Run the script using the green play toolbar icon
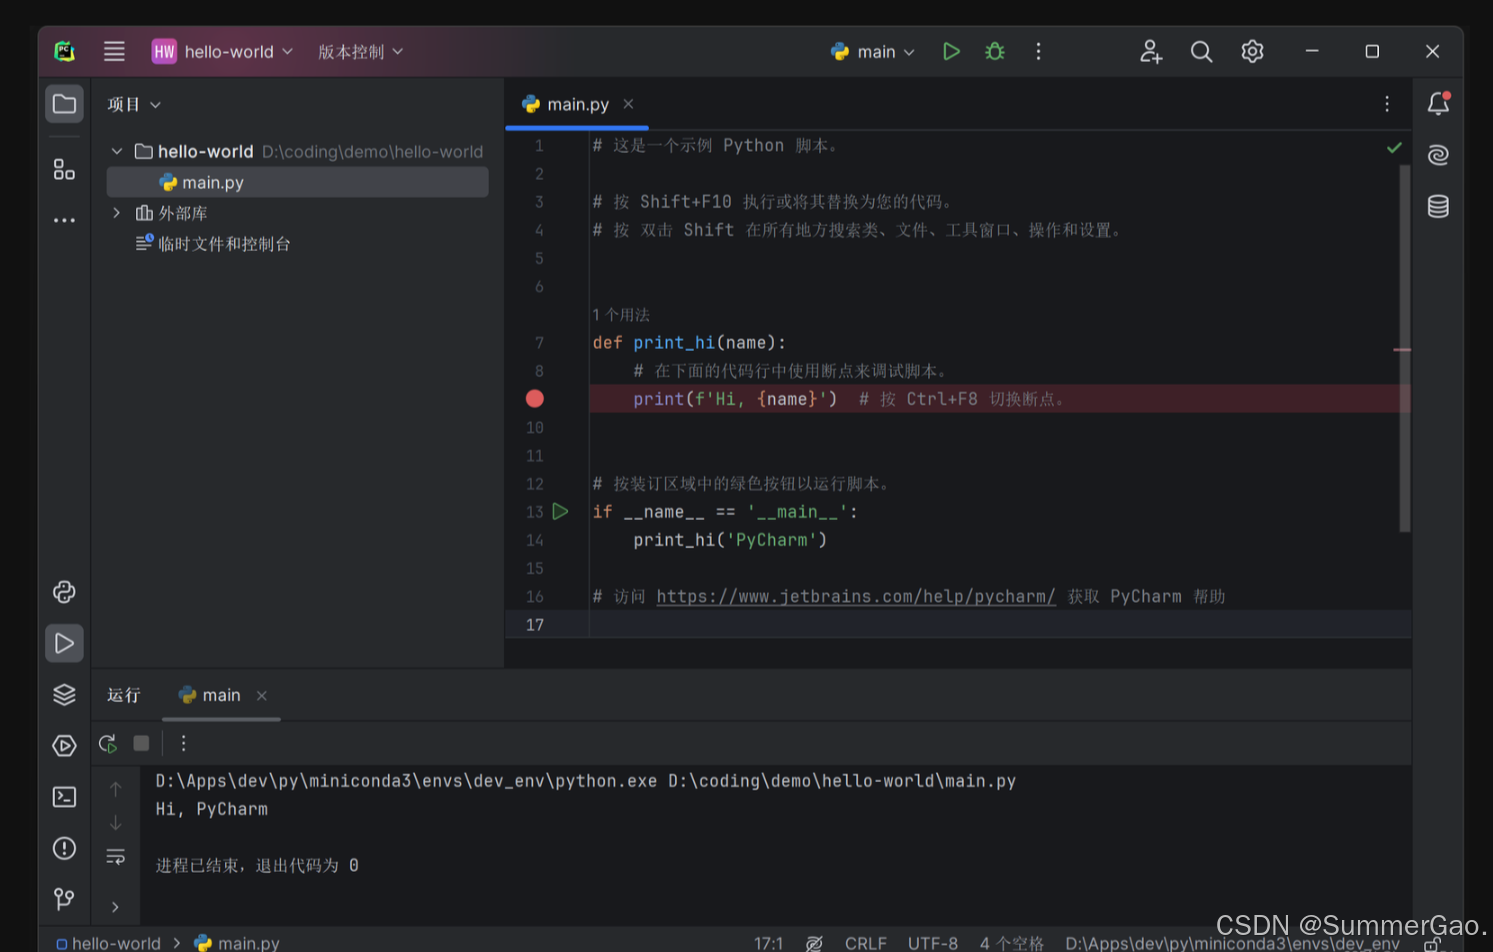The image size is (1493, 952). click(x=951, y=51)
